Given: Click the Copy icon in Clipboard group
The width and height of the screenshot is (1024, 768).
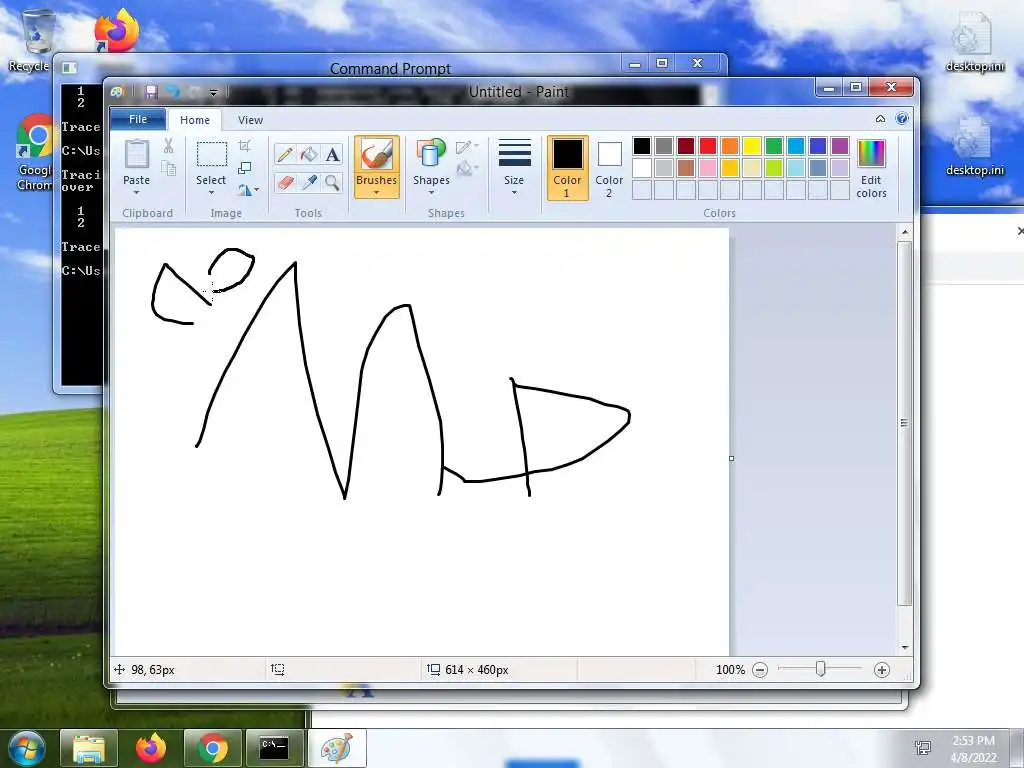Looking at the screenshot, I should 168,168.
